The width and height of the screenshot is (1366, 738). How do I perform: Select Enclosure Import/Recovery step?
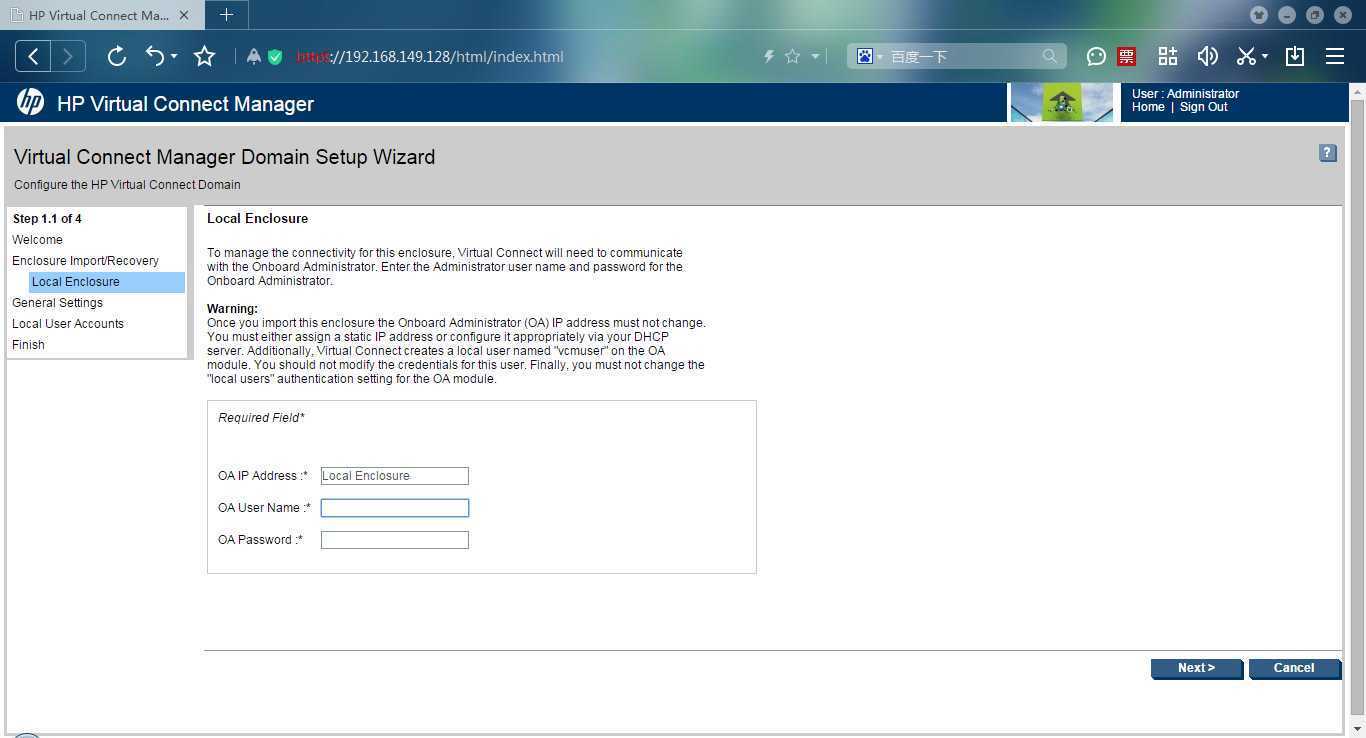[x=85, y=261]
